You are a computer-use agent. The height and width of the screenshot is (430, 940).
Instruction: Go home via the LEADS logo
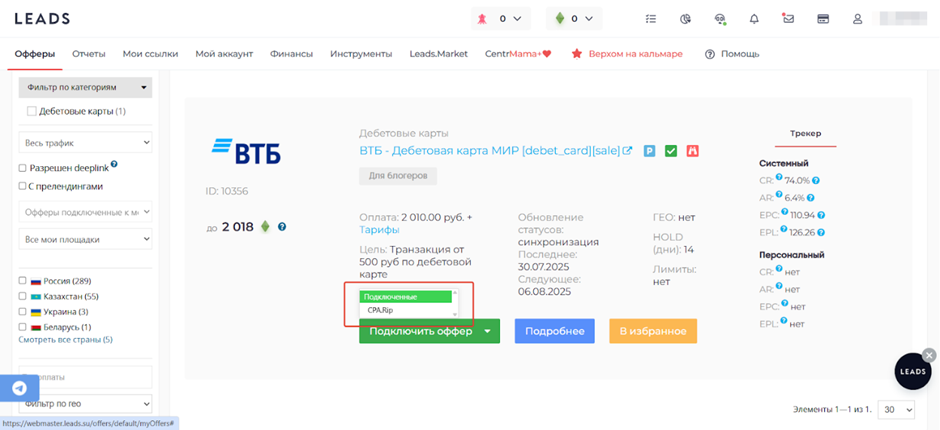coord(42,19)
